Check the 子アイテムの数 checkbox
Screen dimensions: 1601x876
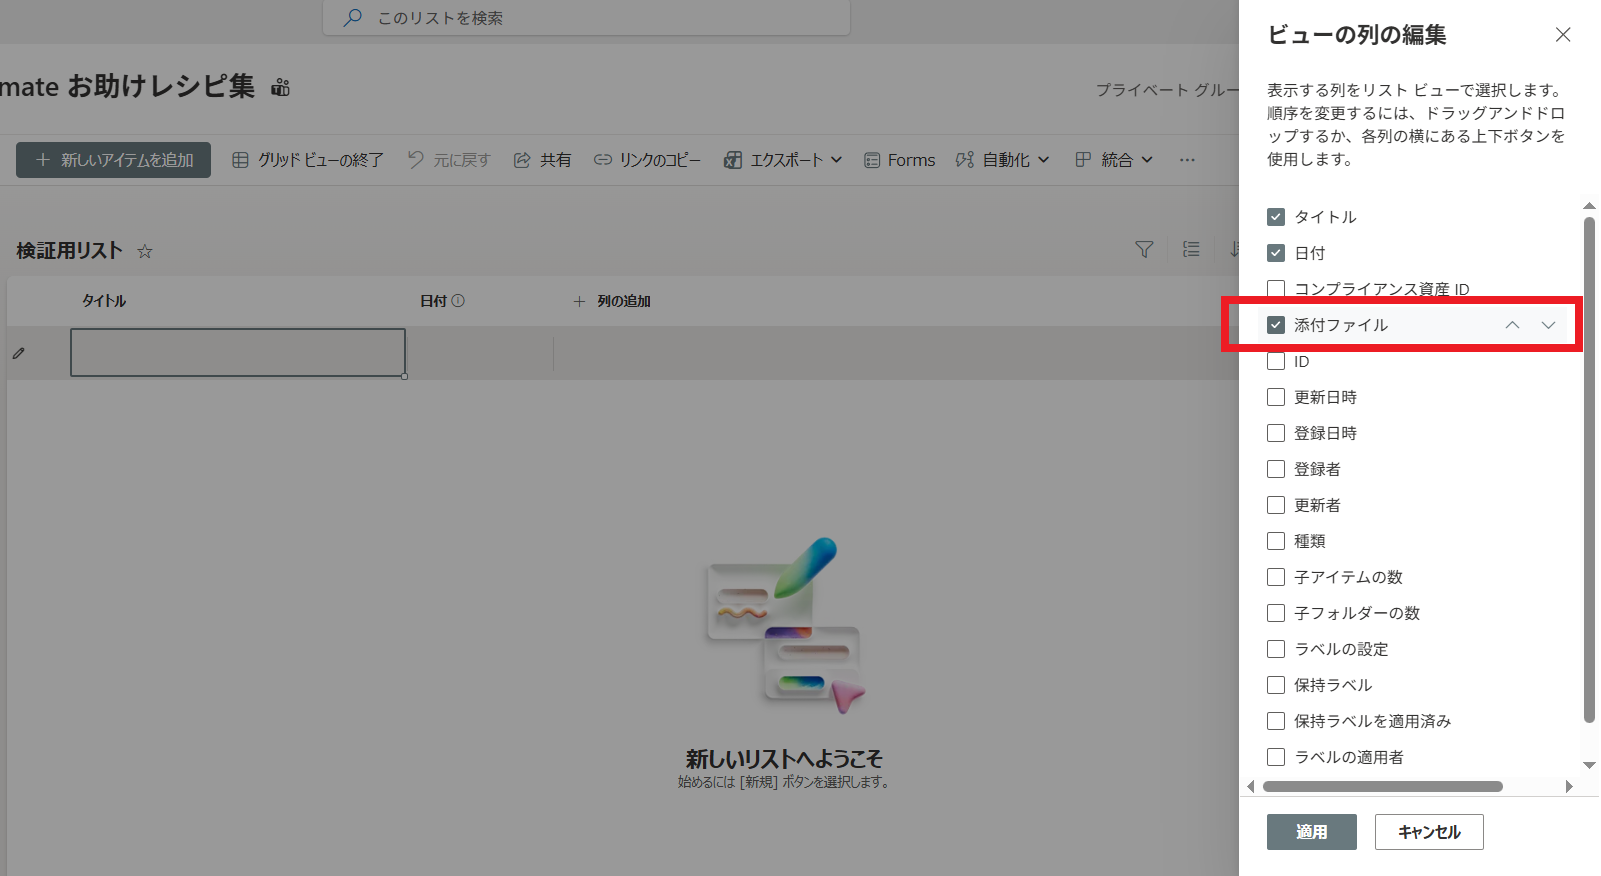pyautogui.click(x=1276, y=577)
